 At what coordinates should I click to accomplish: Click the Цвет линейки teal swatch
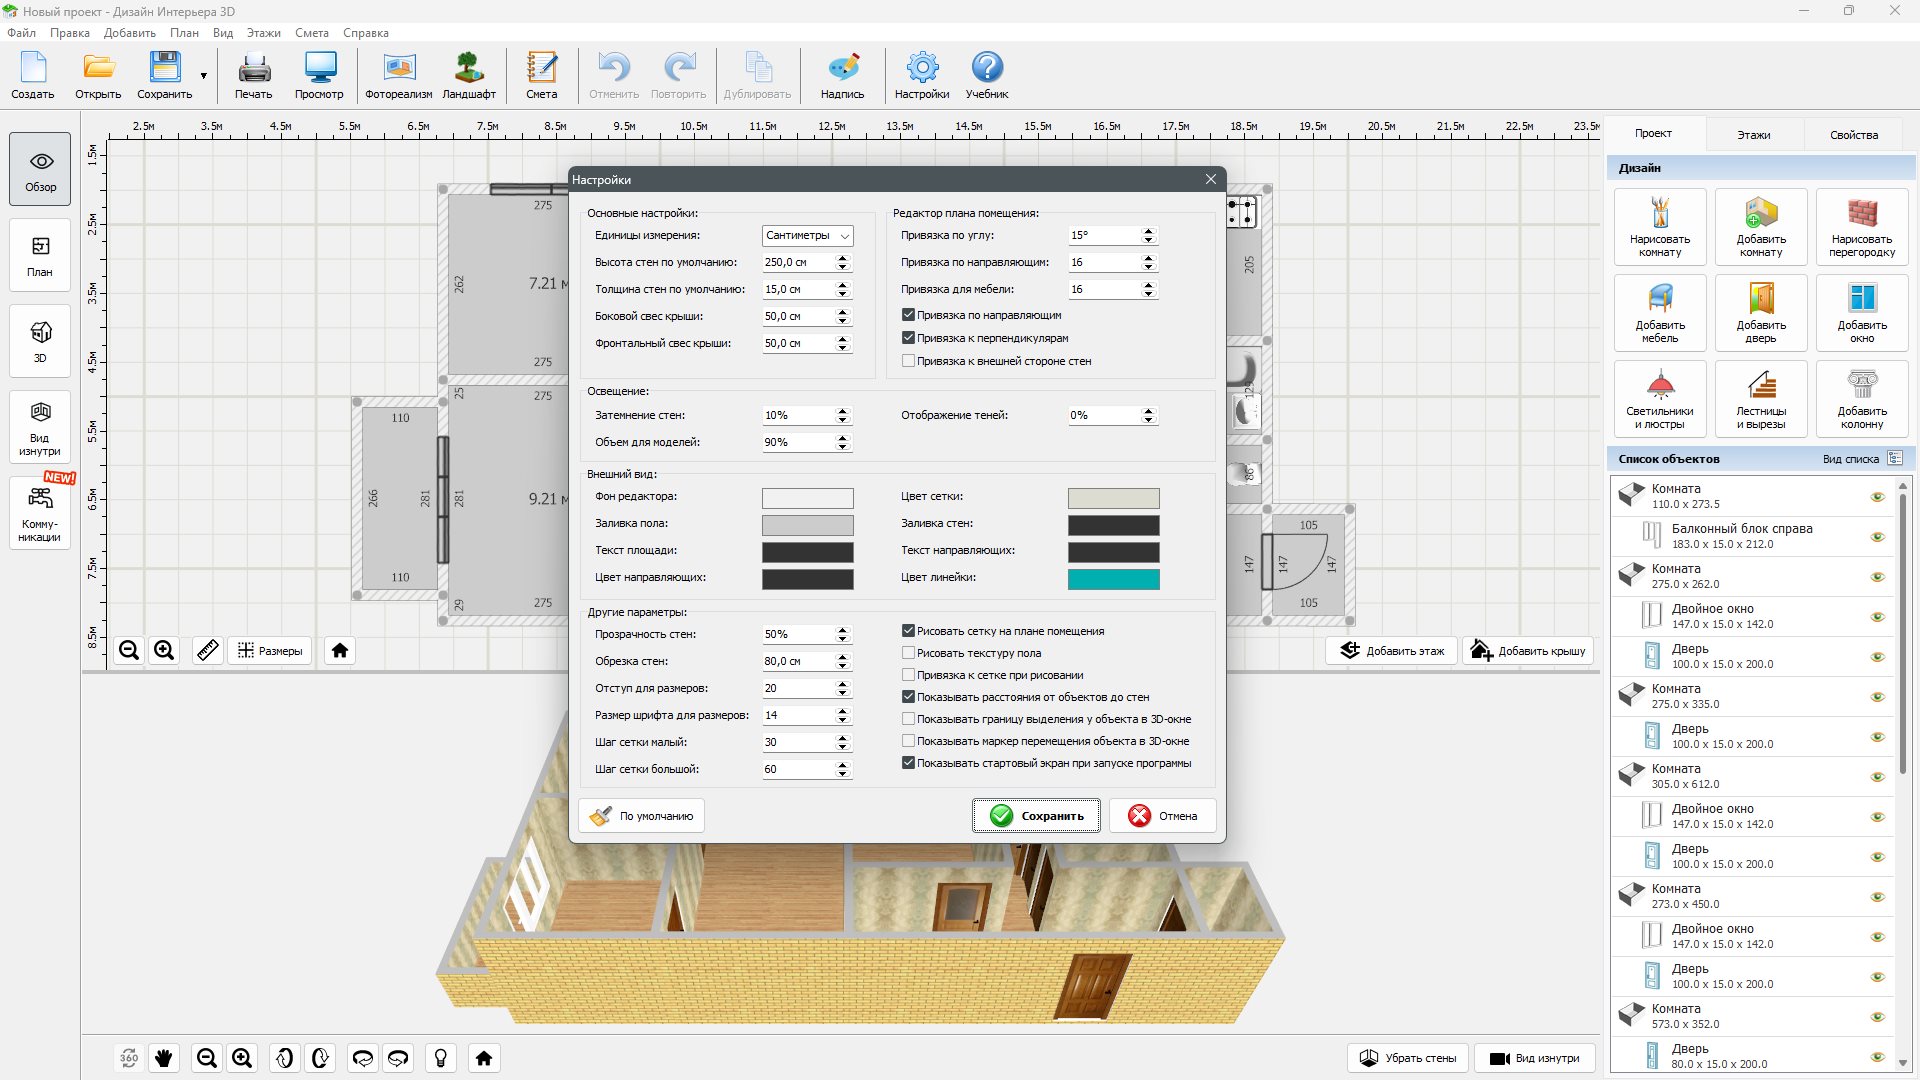[1113, 579]
